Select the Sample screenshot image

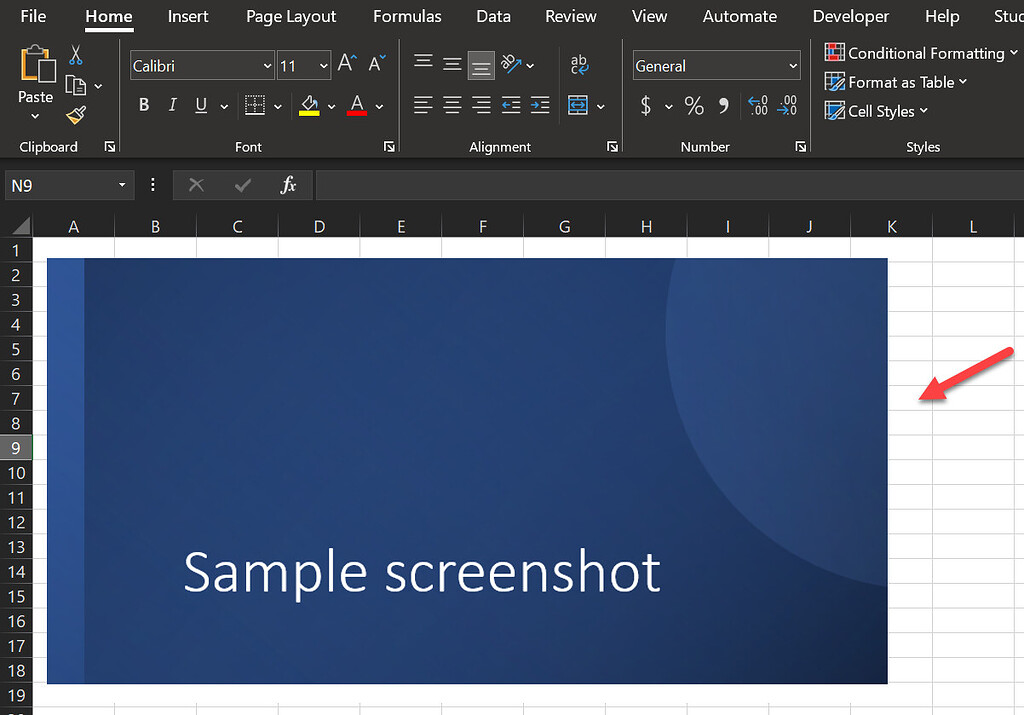pos(467,471)
